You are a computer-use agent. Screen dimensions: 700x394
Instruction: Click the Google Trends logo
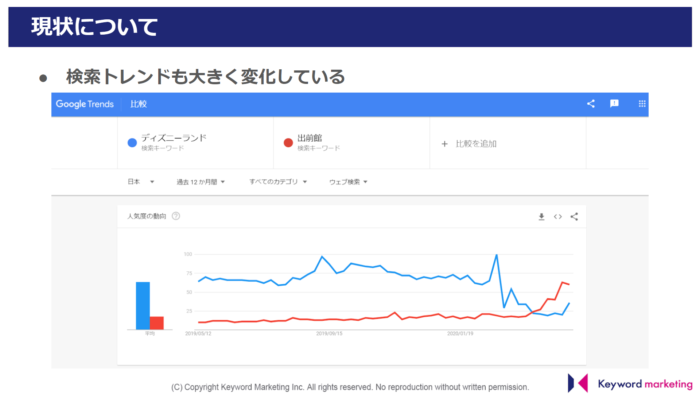click(x=84, y=104)
